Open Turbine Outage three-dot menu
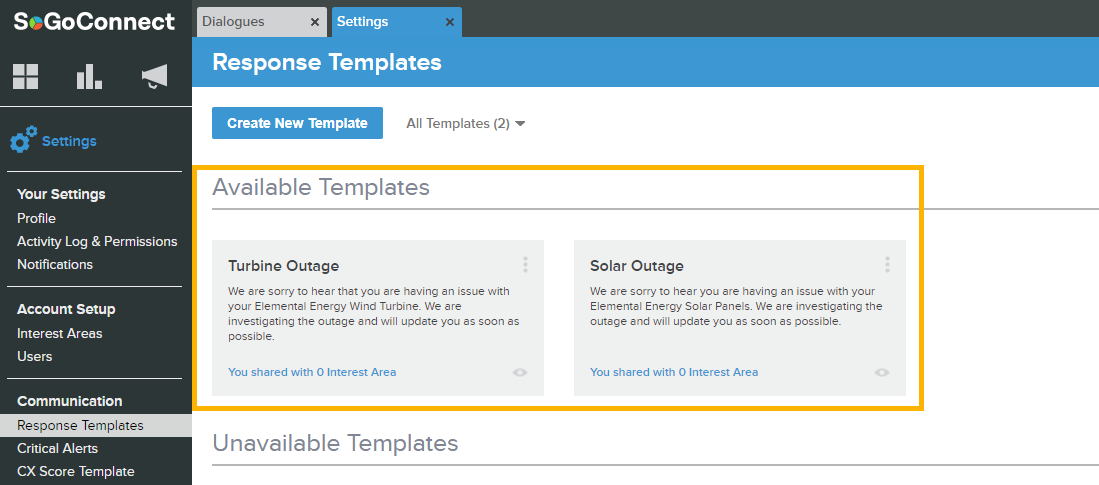This screenshot has height=485, width=1099. point(525,264)
